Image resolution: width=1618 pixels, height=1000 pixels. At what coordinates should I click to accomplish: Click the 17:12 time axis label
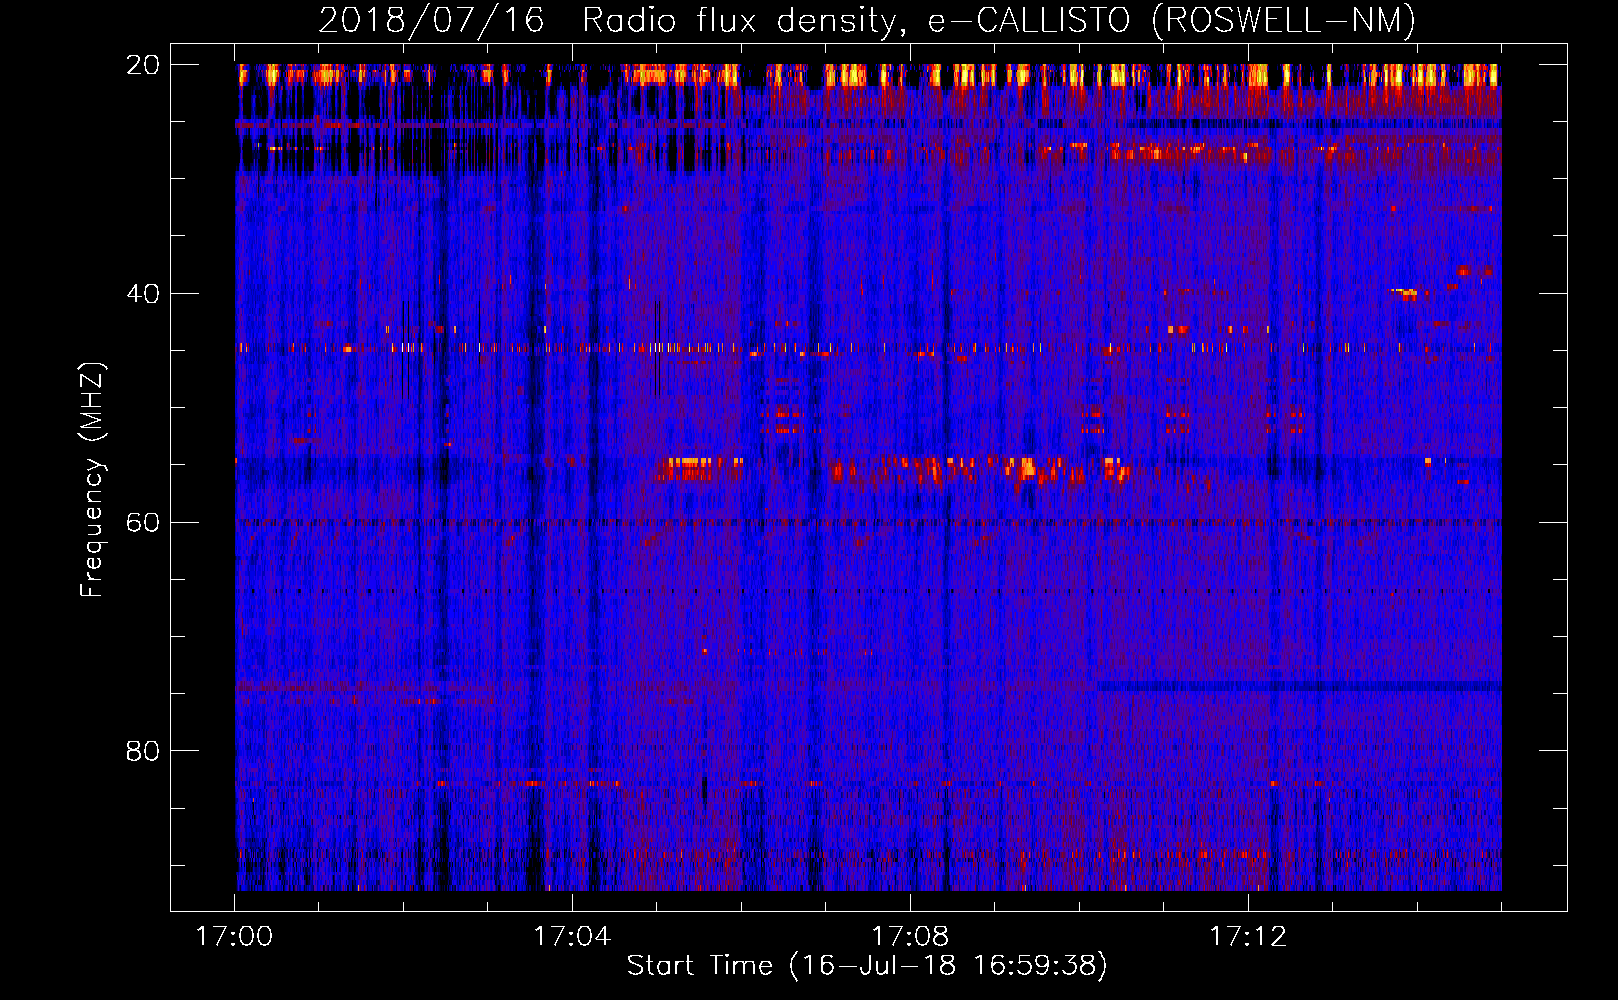(x=1248, y=937)
